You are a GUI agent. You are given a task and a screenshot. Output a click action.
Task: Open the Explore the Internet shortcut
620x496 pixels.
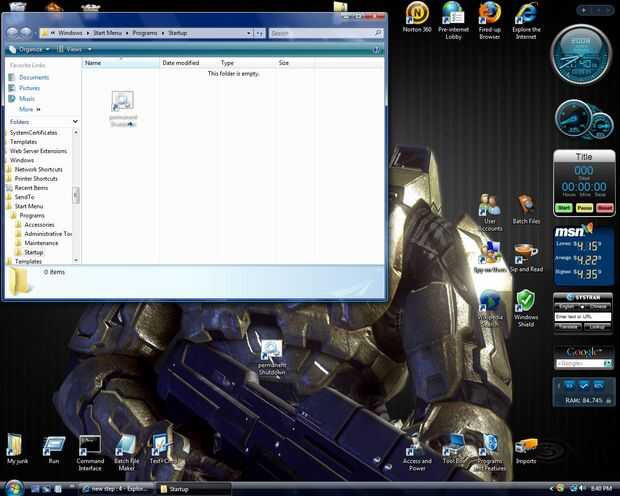coord(526,20)
